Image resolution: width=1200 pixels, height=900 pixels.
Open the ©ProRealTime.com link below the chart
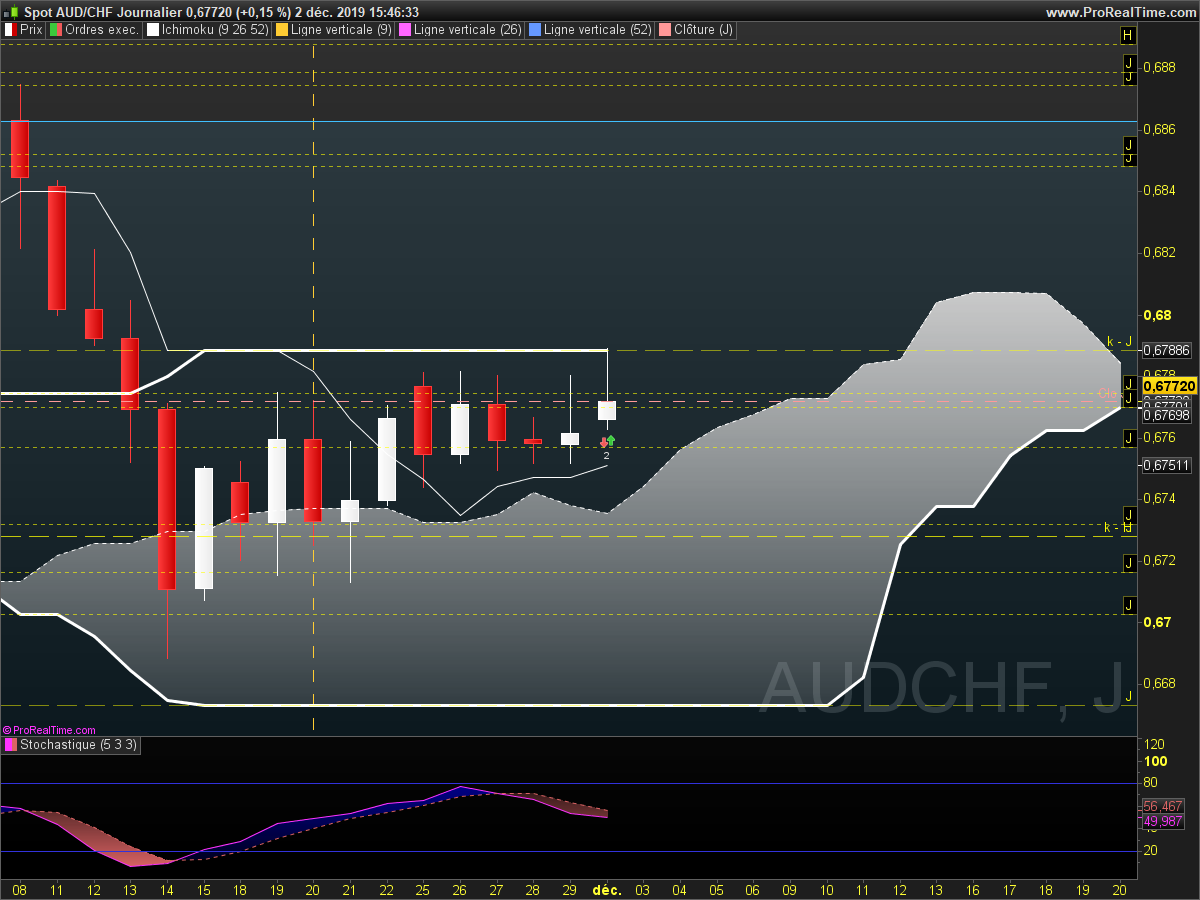49,730
